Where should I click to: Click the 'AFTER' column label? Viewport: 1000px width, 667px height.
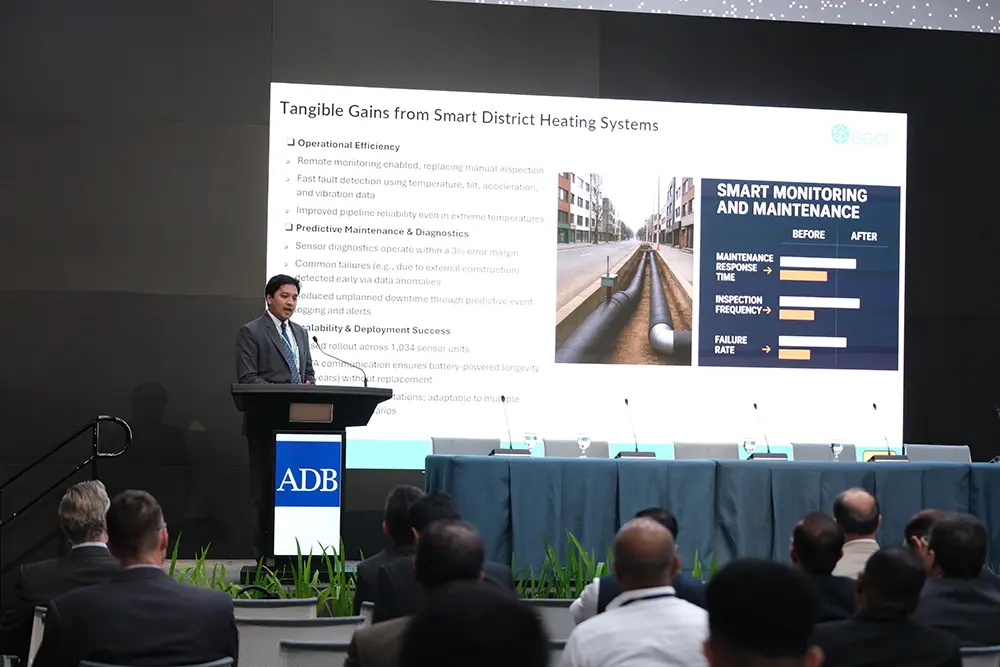pyautogui.click(x=864, y=236)
